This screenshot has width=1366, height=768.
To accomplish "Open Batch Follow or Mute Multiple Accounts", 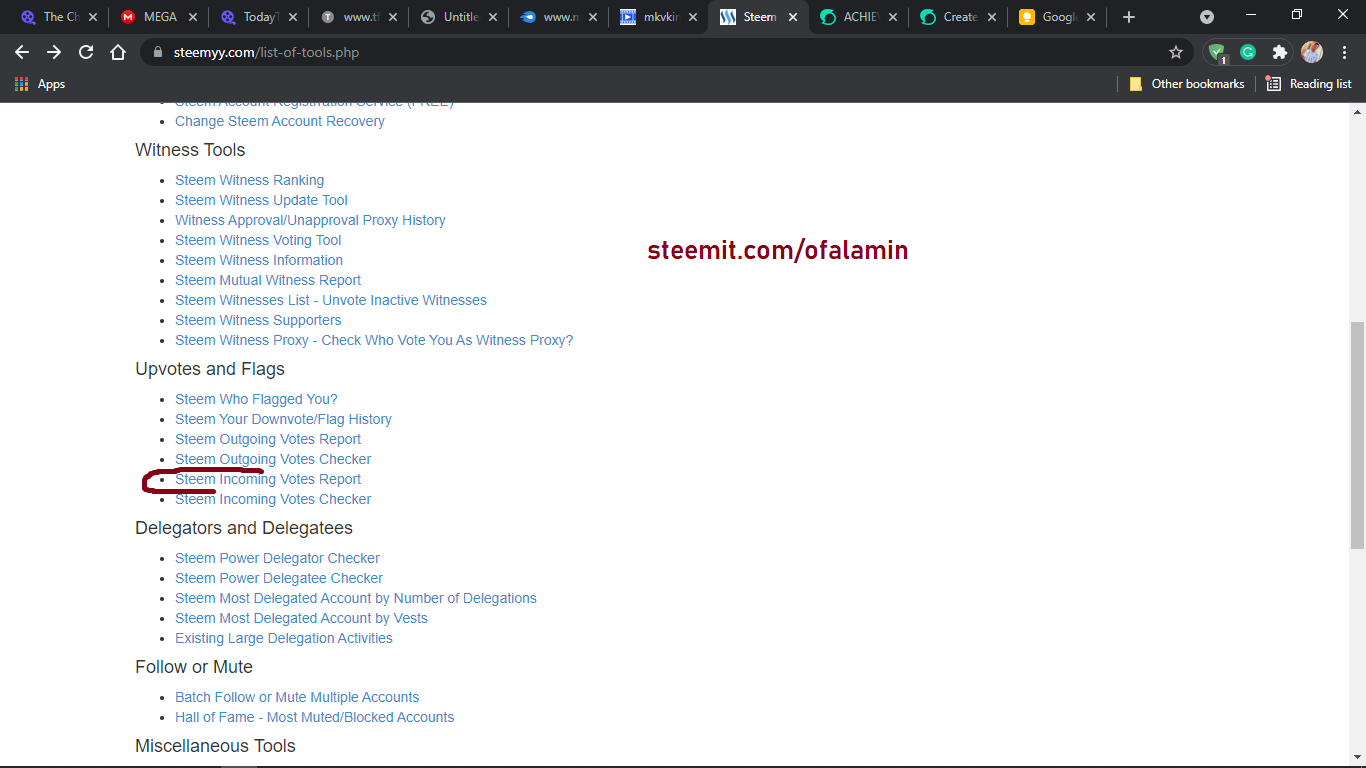I will click(x=297, y=697).
